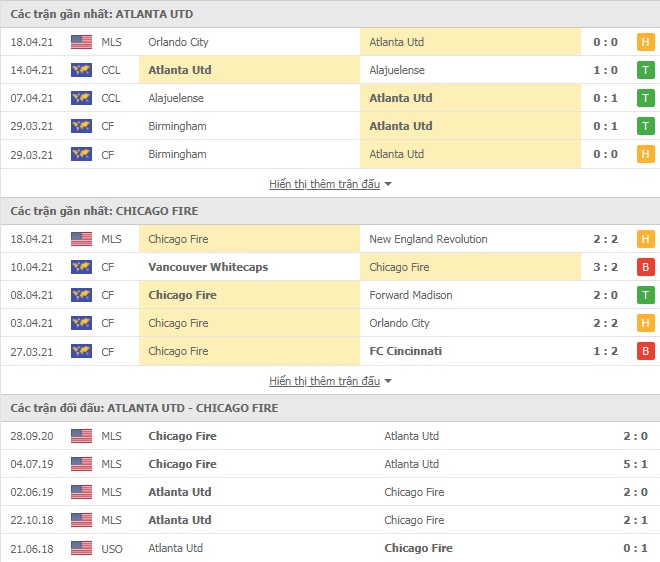Click US flag icon for Orlando City vs Atlanta match
This screenshot has width=660, height=562.
click(81, 42)
